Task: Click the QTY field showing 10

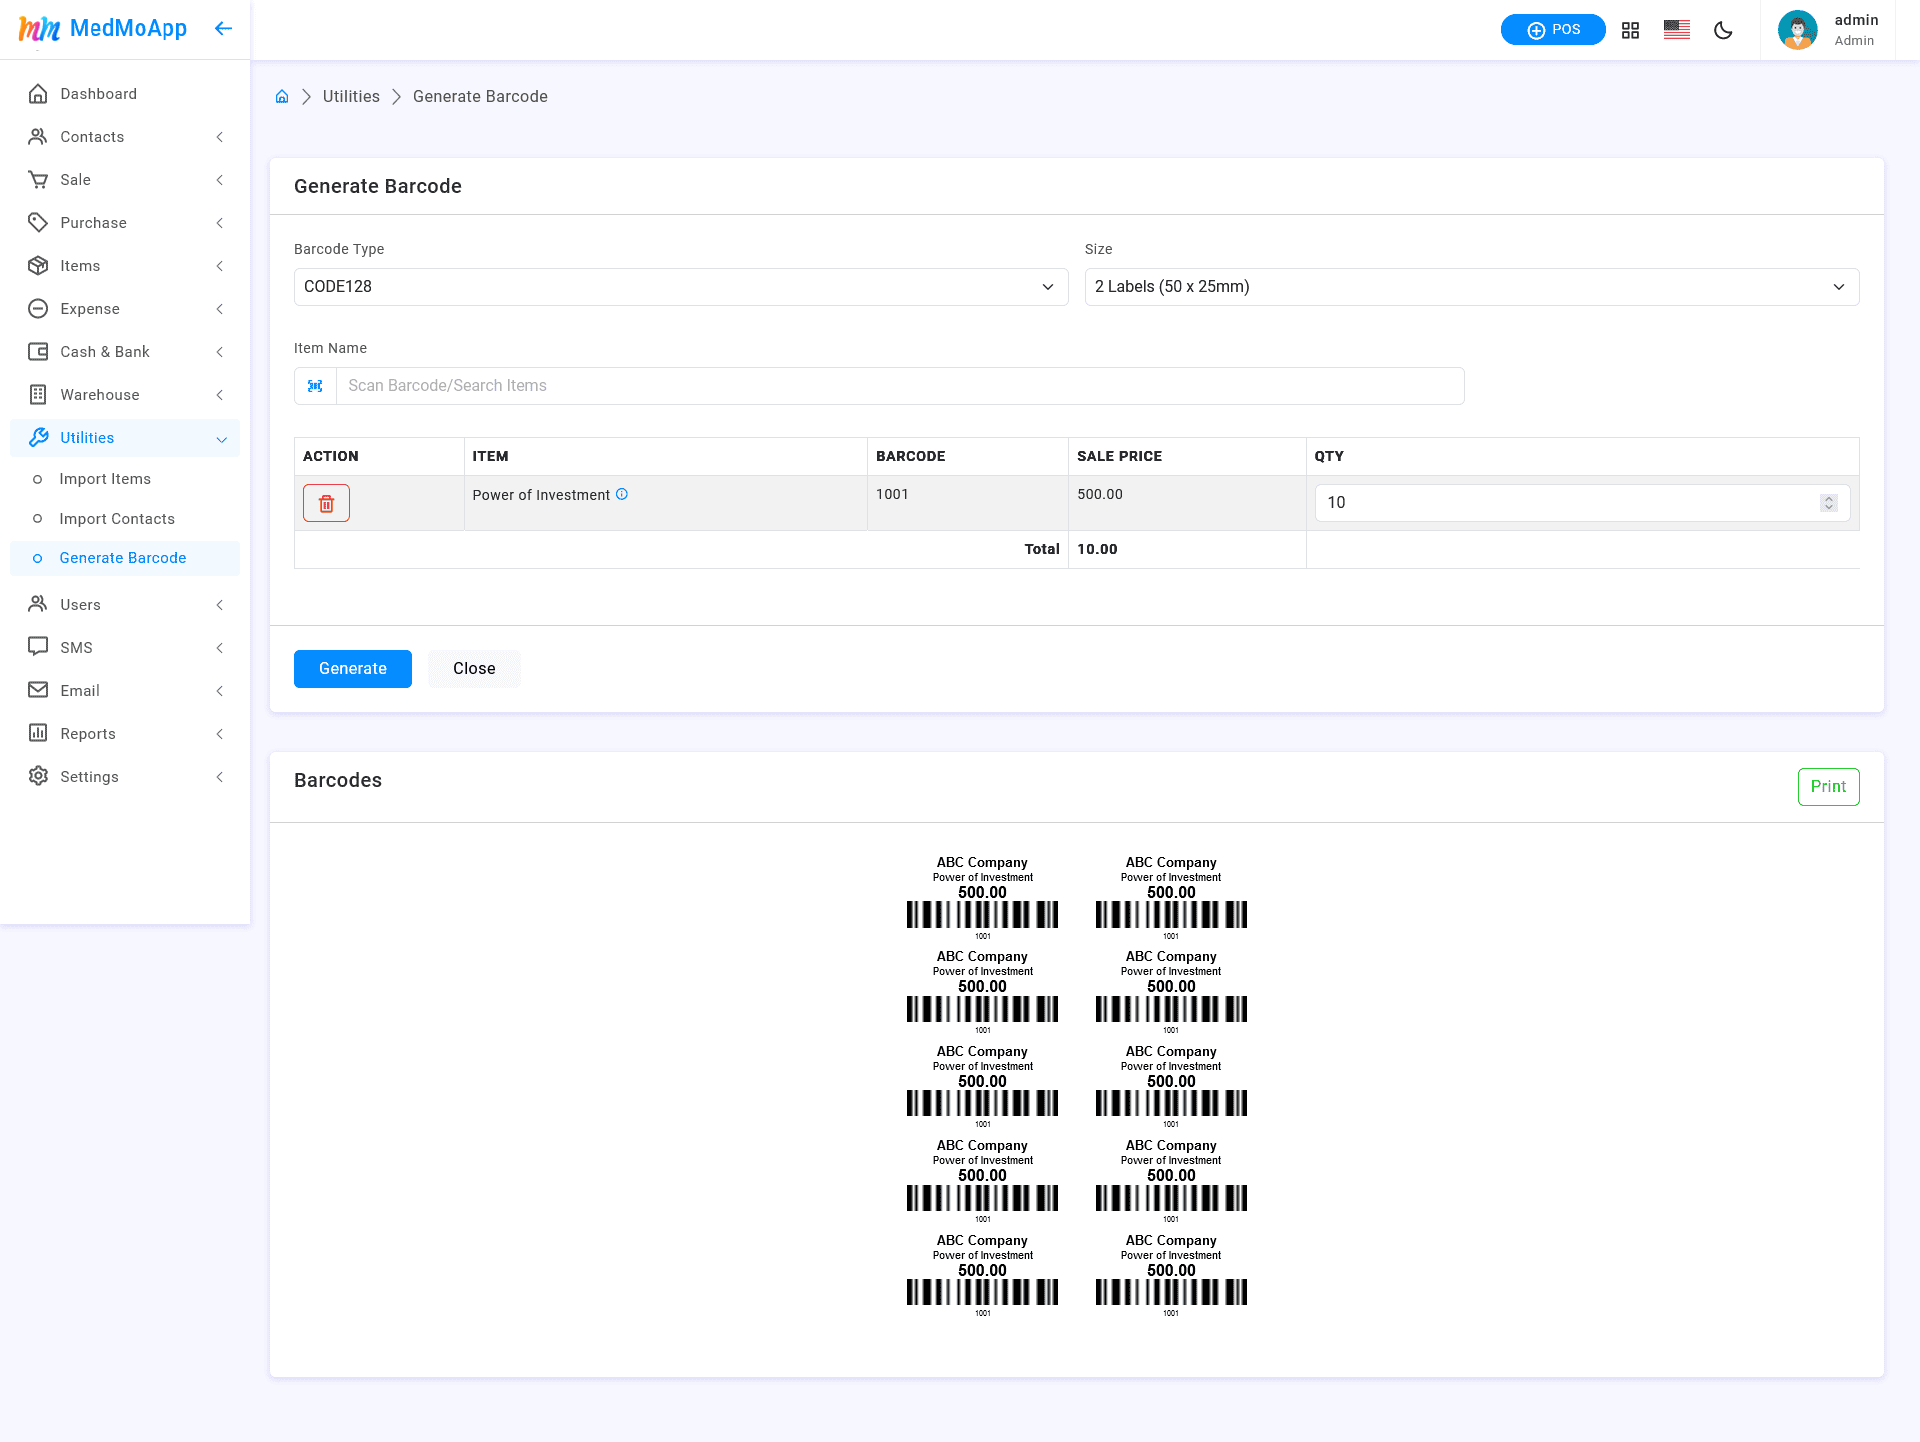Action: [1582, 503]
